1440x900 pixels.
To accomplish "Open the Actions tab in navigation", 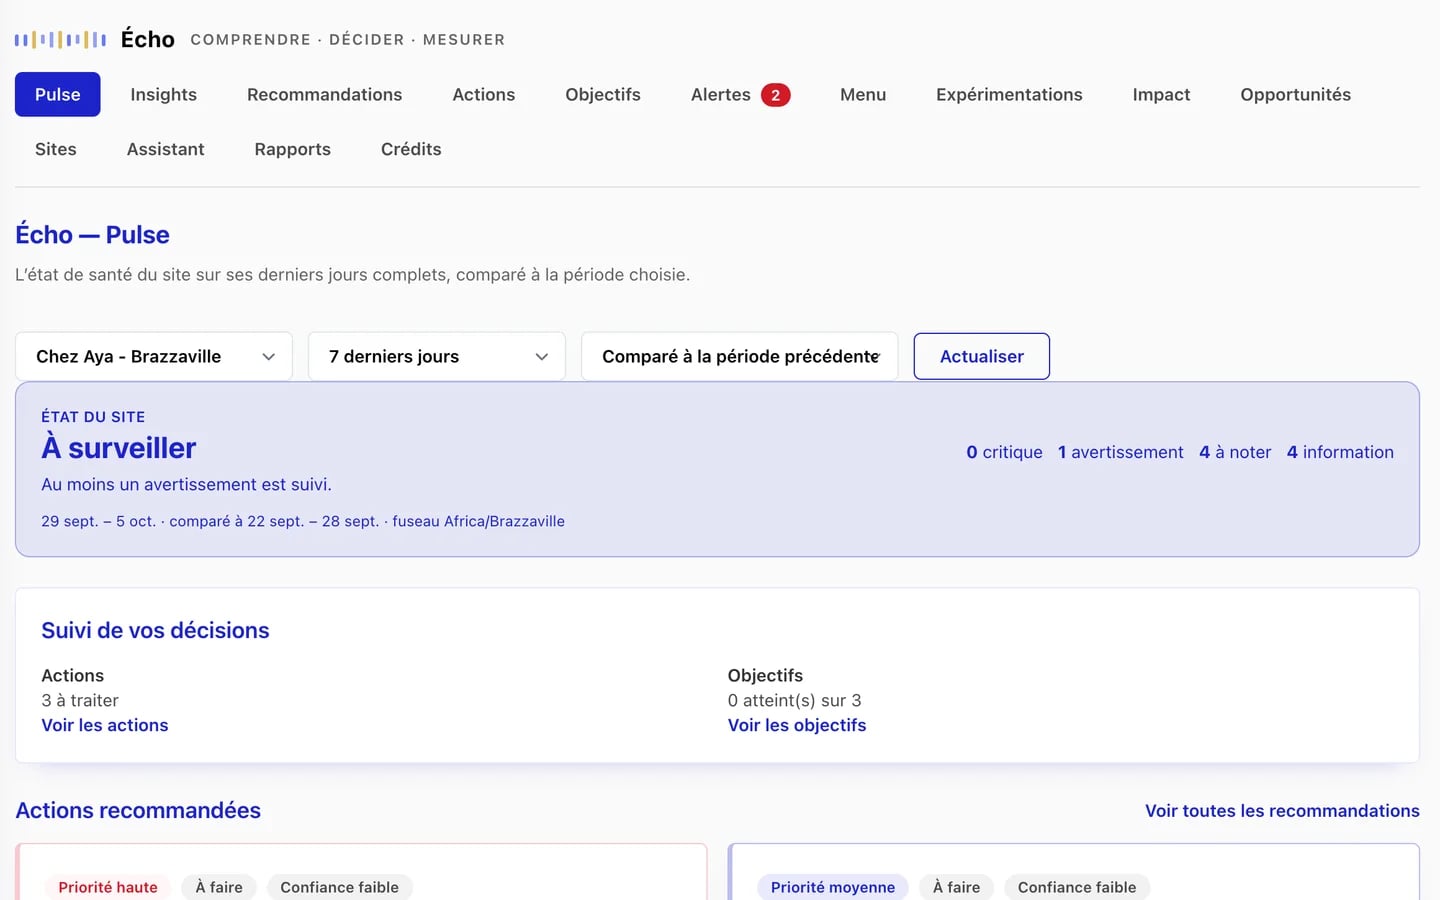I will (483, 94).
